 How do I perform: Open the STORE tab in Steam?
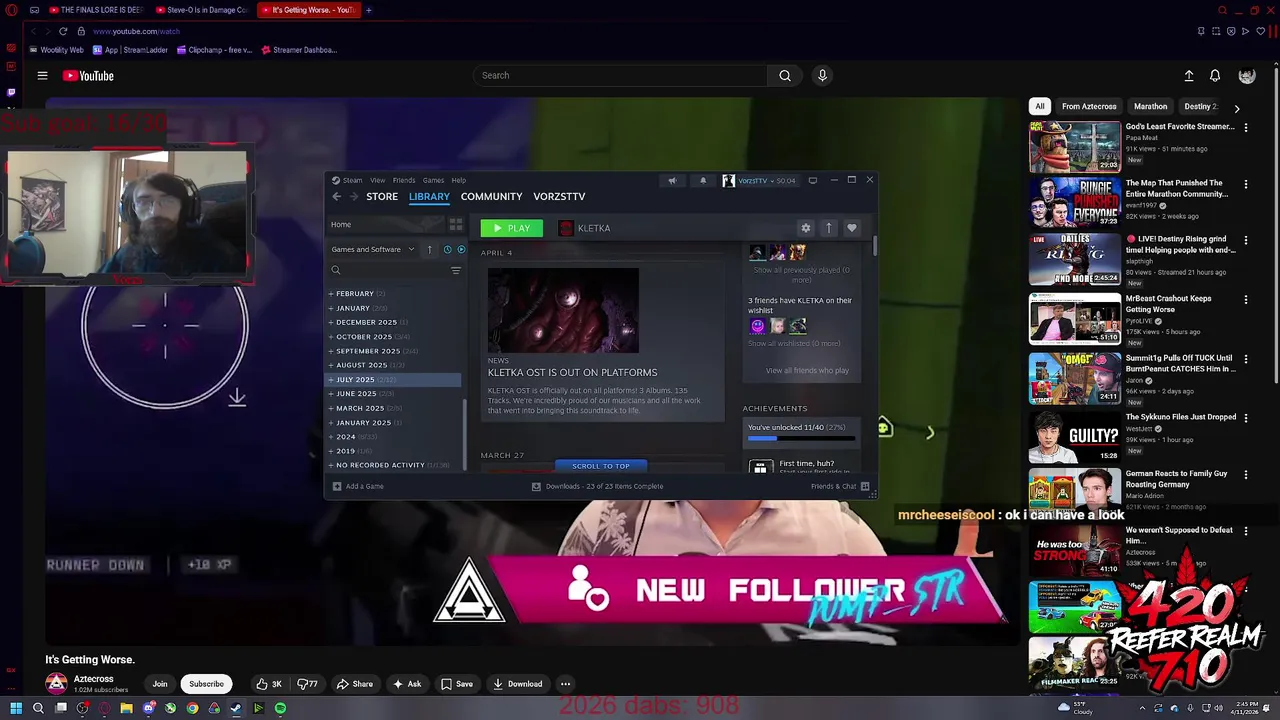click(x=382, y=197)
